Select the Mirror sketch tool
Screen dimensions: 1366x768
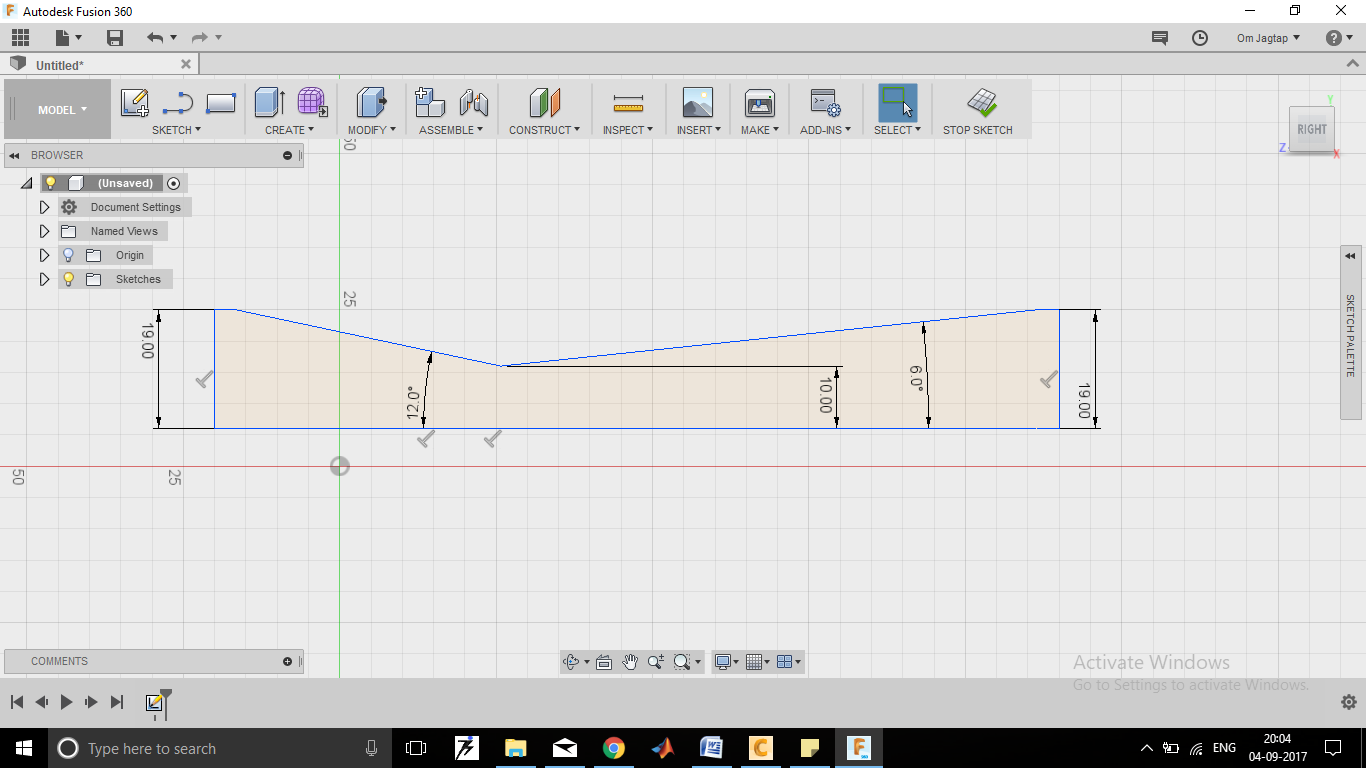click(x=473, y=102)
